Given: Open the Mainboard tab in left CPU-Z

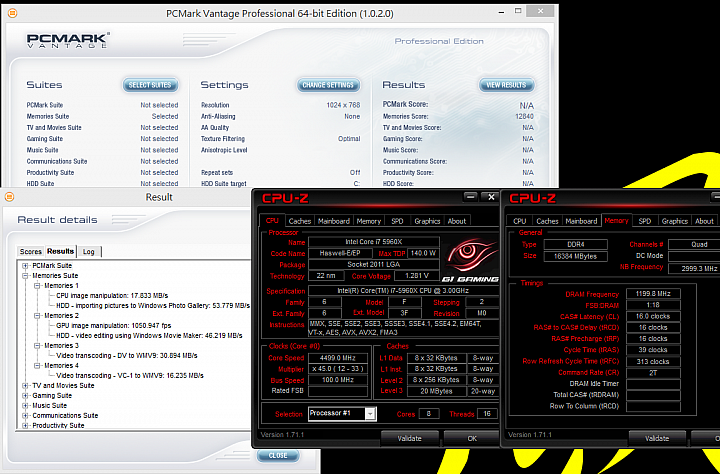Looking at the screenshot, I should (x=334, y=221).
